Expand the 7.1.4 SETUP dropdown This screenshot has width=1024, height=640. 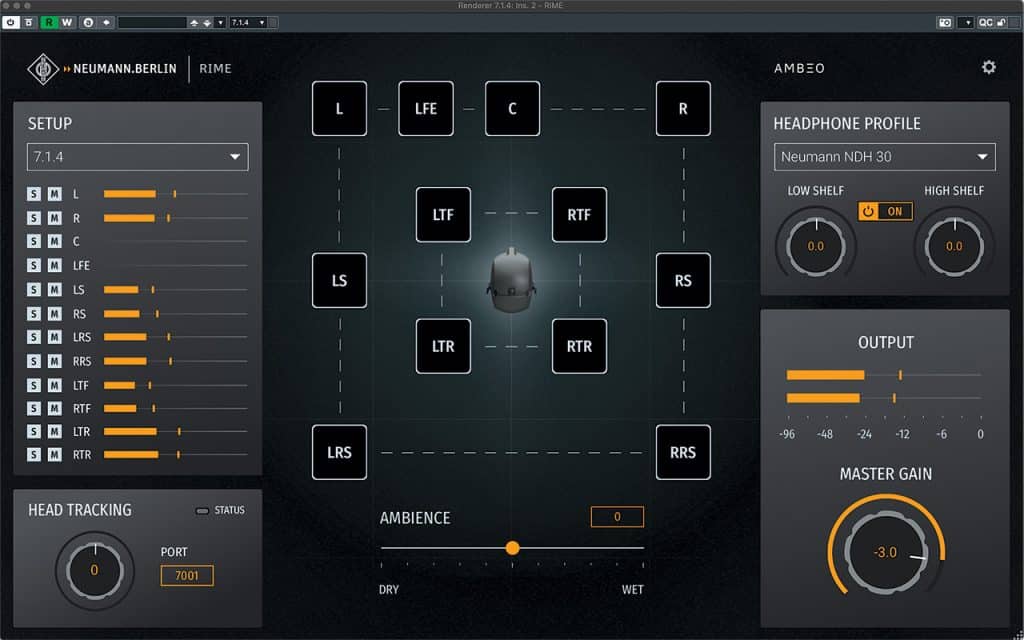[x=138, y=157]
